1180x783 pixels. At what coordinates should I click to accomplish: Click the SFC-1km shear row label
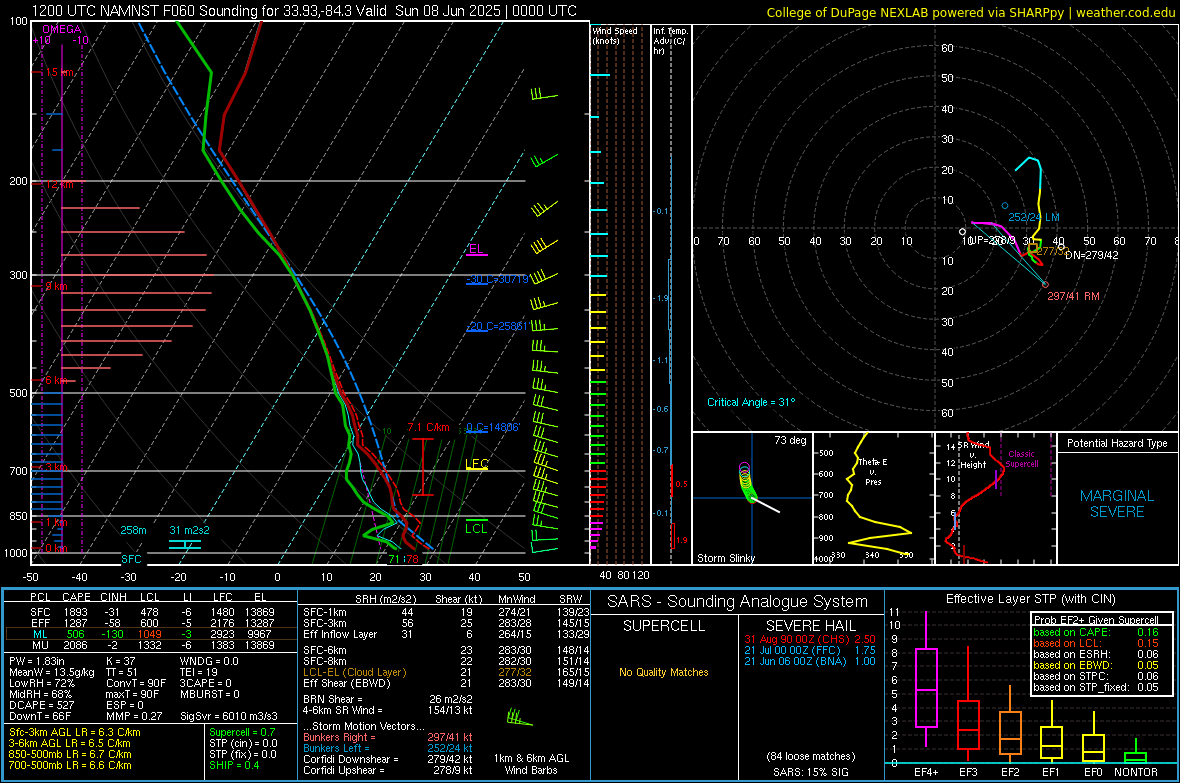click(325, 612)
